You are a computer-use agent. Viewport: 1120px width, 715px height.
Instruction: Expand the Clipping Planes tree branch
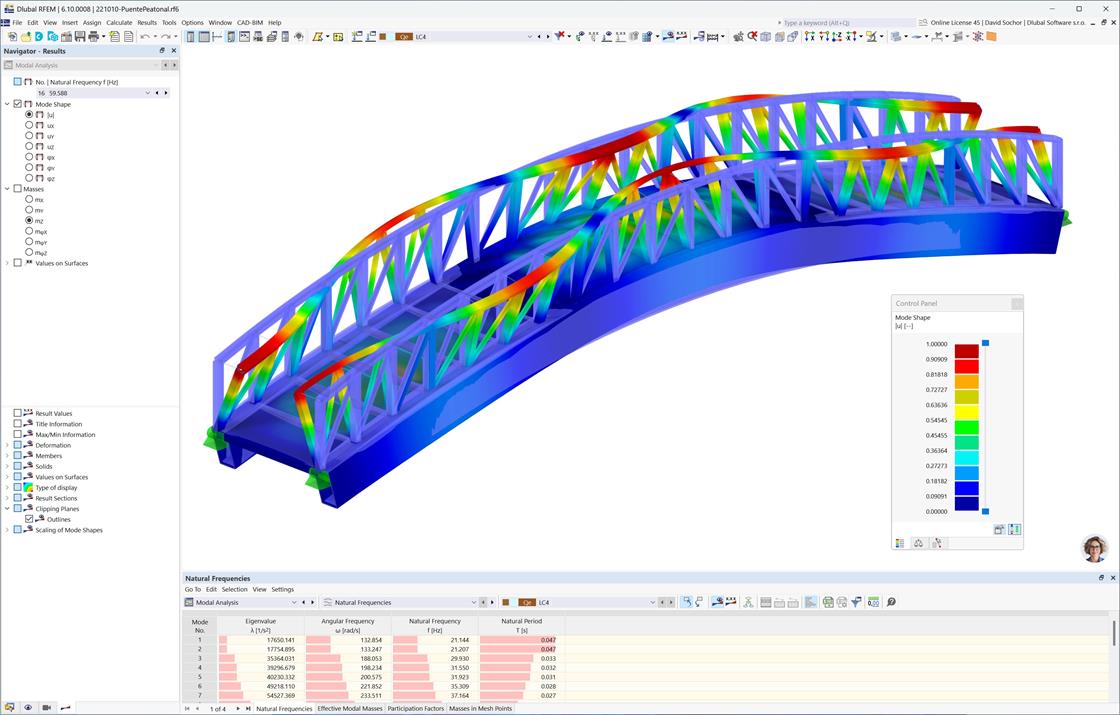pyautogui.click(x=7, y=508)
